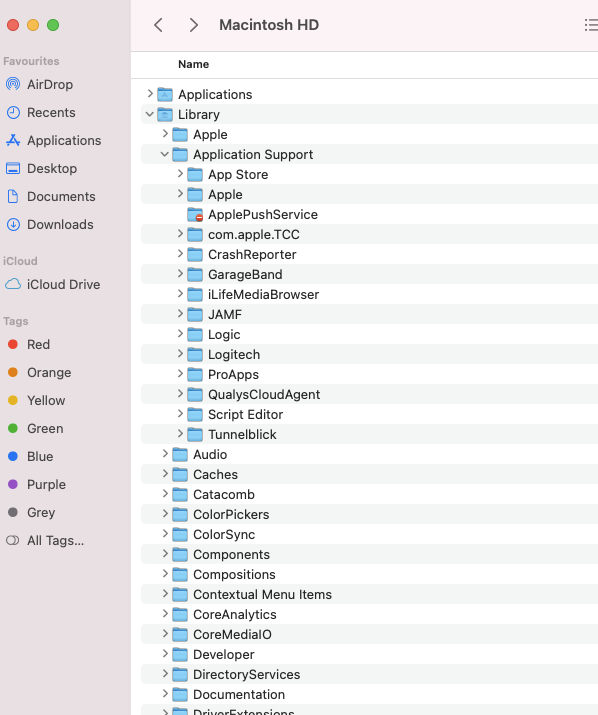
Task: Select the ProApps folder row
Action: point(369,374)
